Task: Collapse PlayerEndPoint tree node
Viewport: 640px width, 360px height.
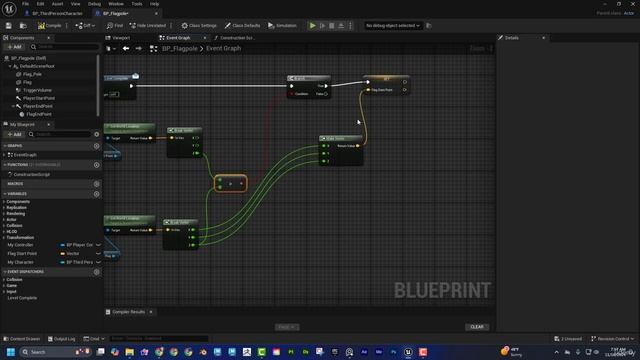Action: coord(13,106)
